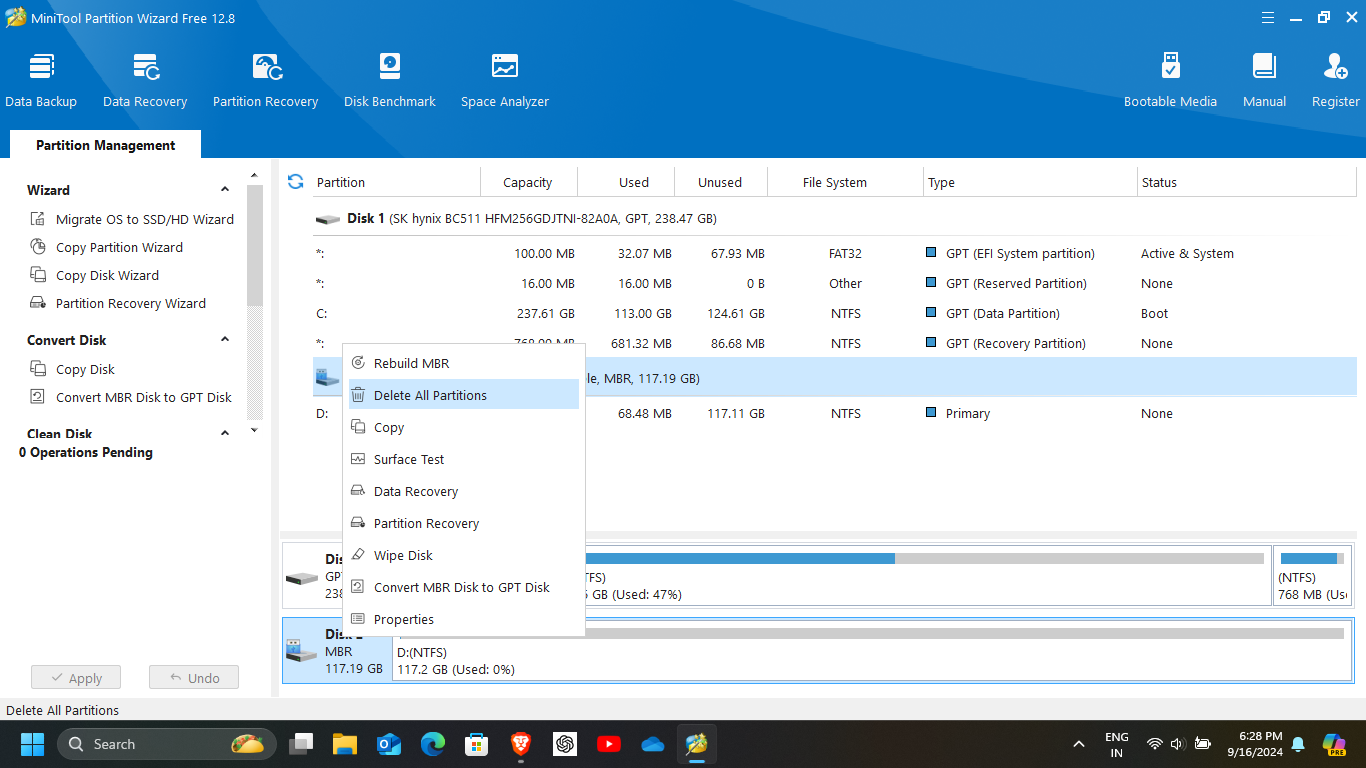This screenshot has width=1366, height=768.
Task: Click Convert MBR Disk to GPT Disk in sidebar
Action: pos(144,397)
